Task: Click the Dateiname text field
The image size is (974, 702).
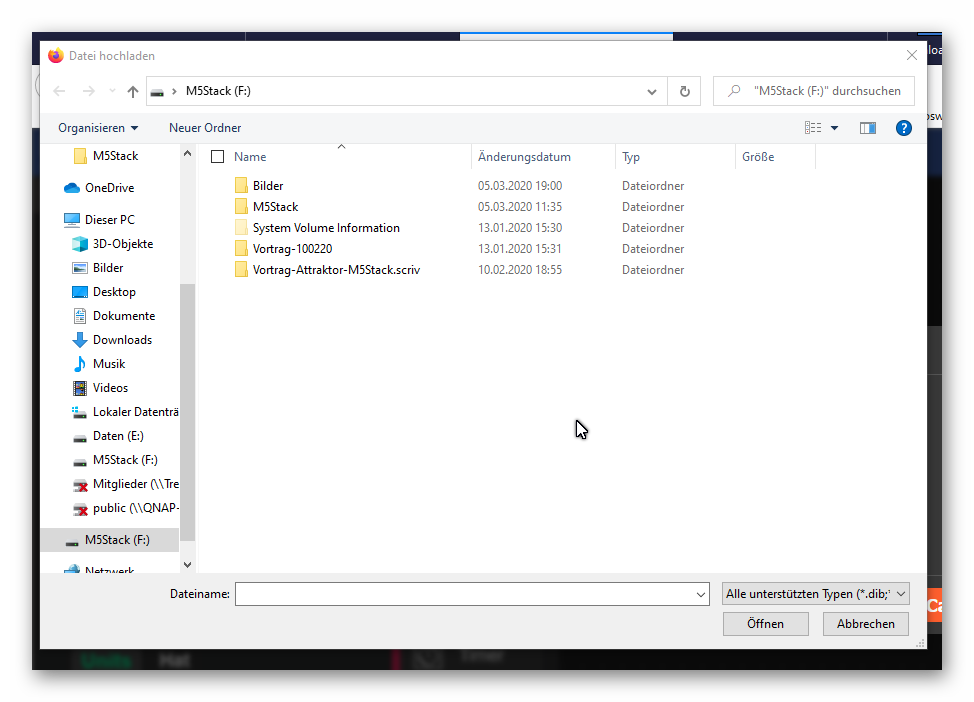Action: coord(463,594)
